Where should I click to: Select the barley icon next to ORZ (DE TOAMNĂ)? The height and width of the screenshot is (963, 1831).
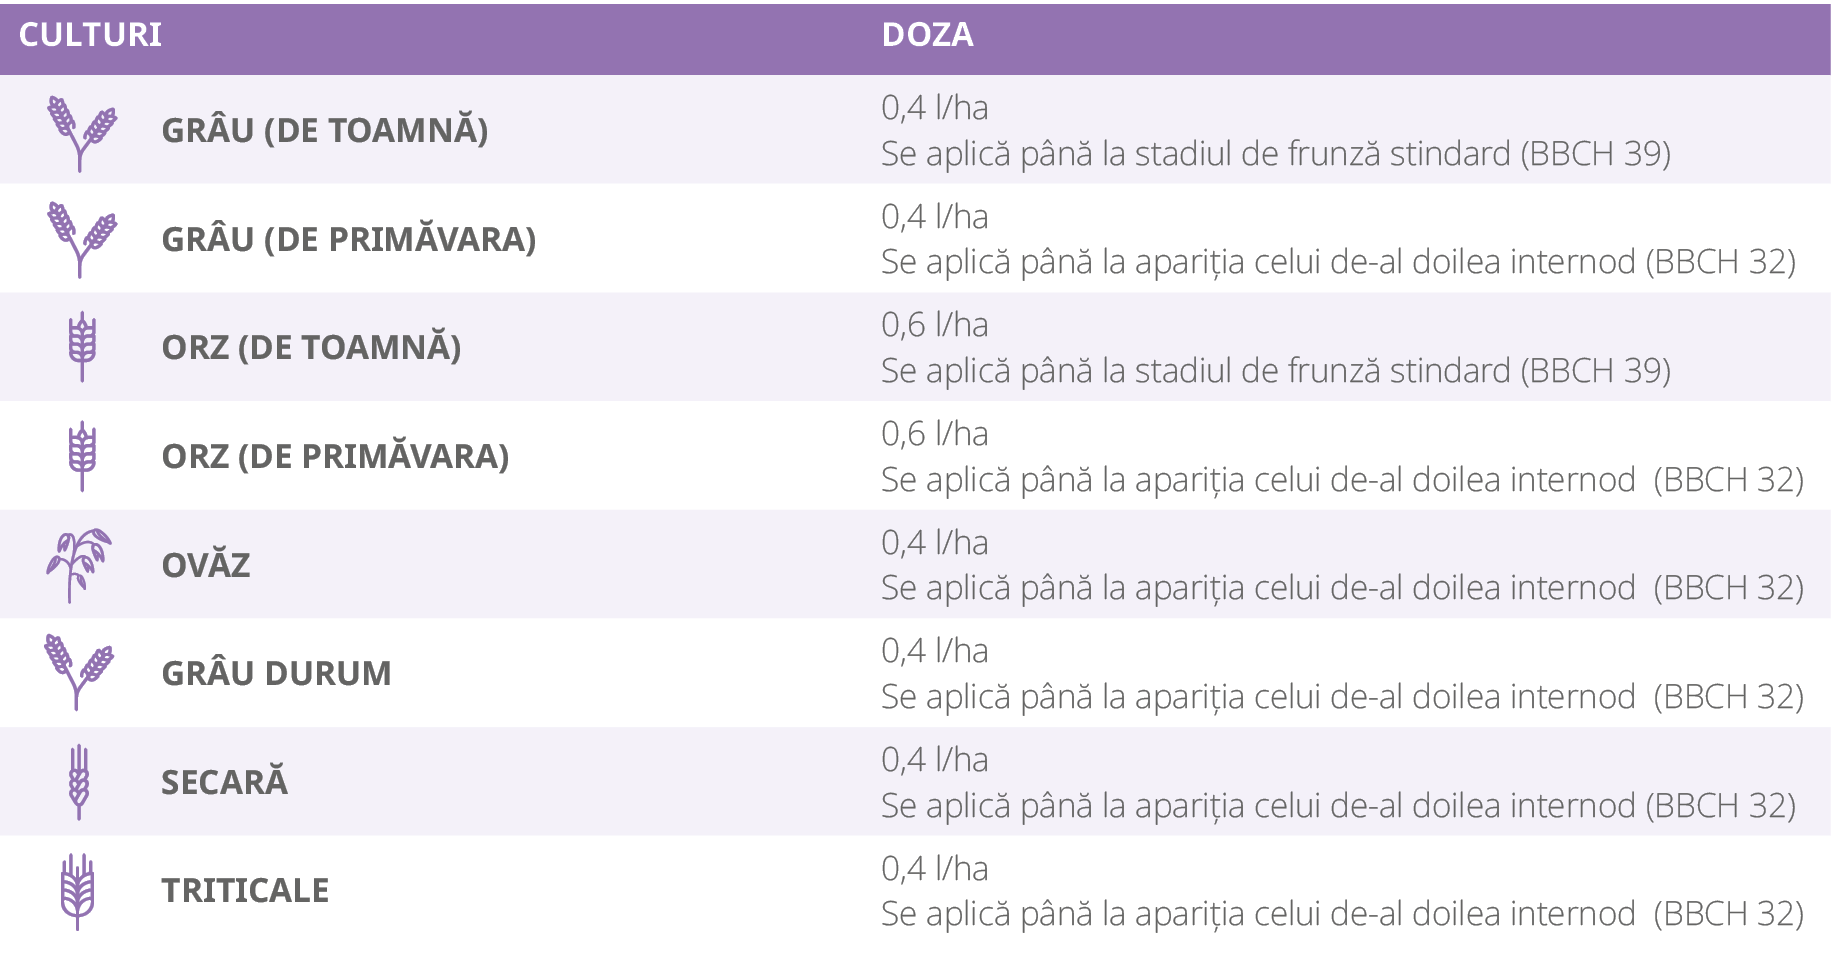[82, 347]
